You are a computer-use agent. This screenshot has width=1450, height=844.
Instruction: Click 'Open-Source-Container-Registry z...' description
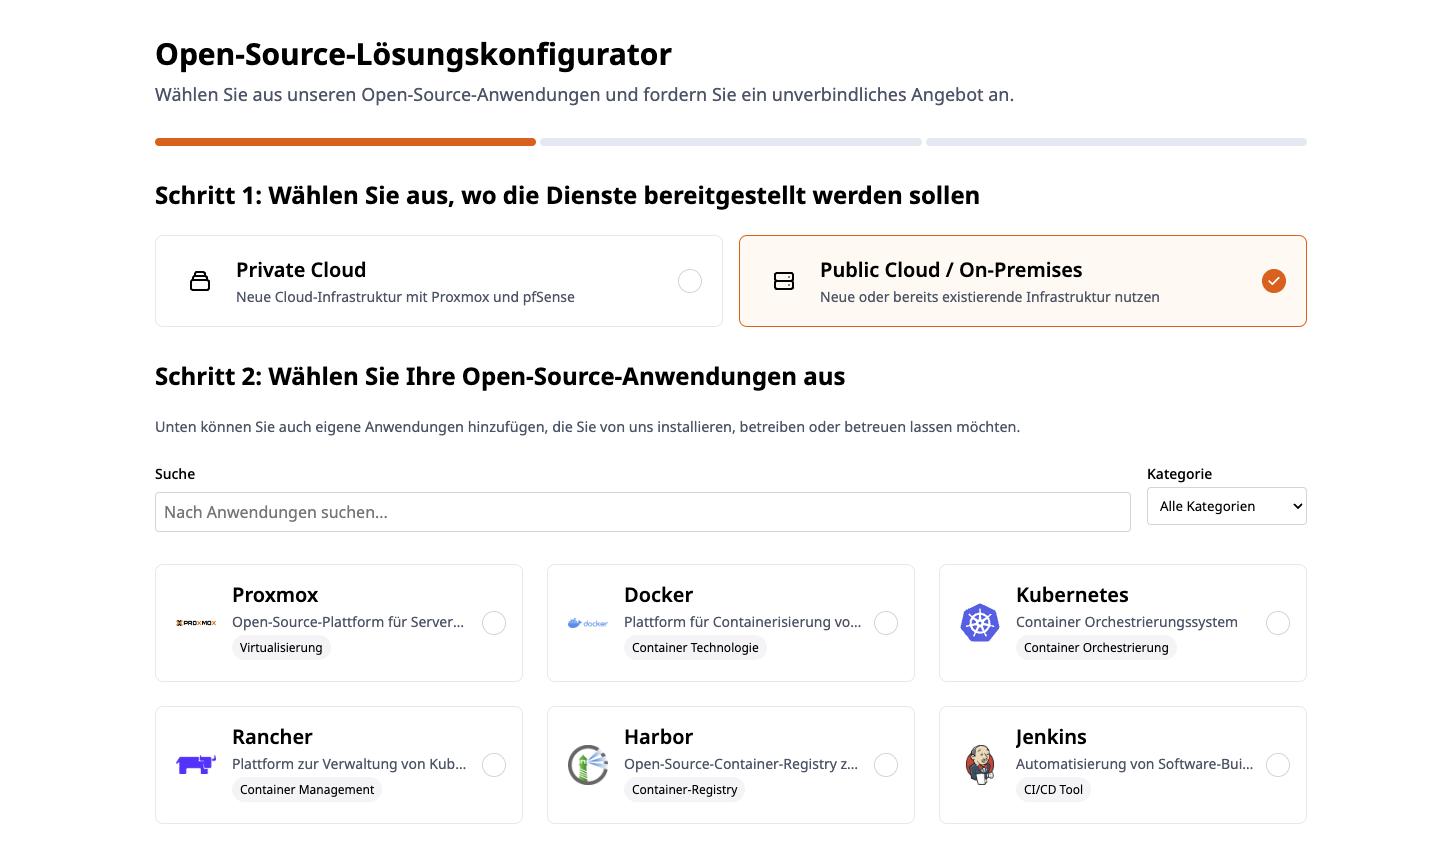741,764
